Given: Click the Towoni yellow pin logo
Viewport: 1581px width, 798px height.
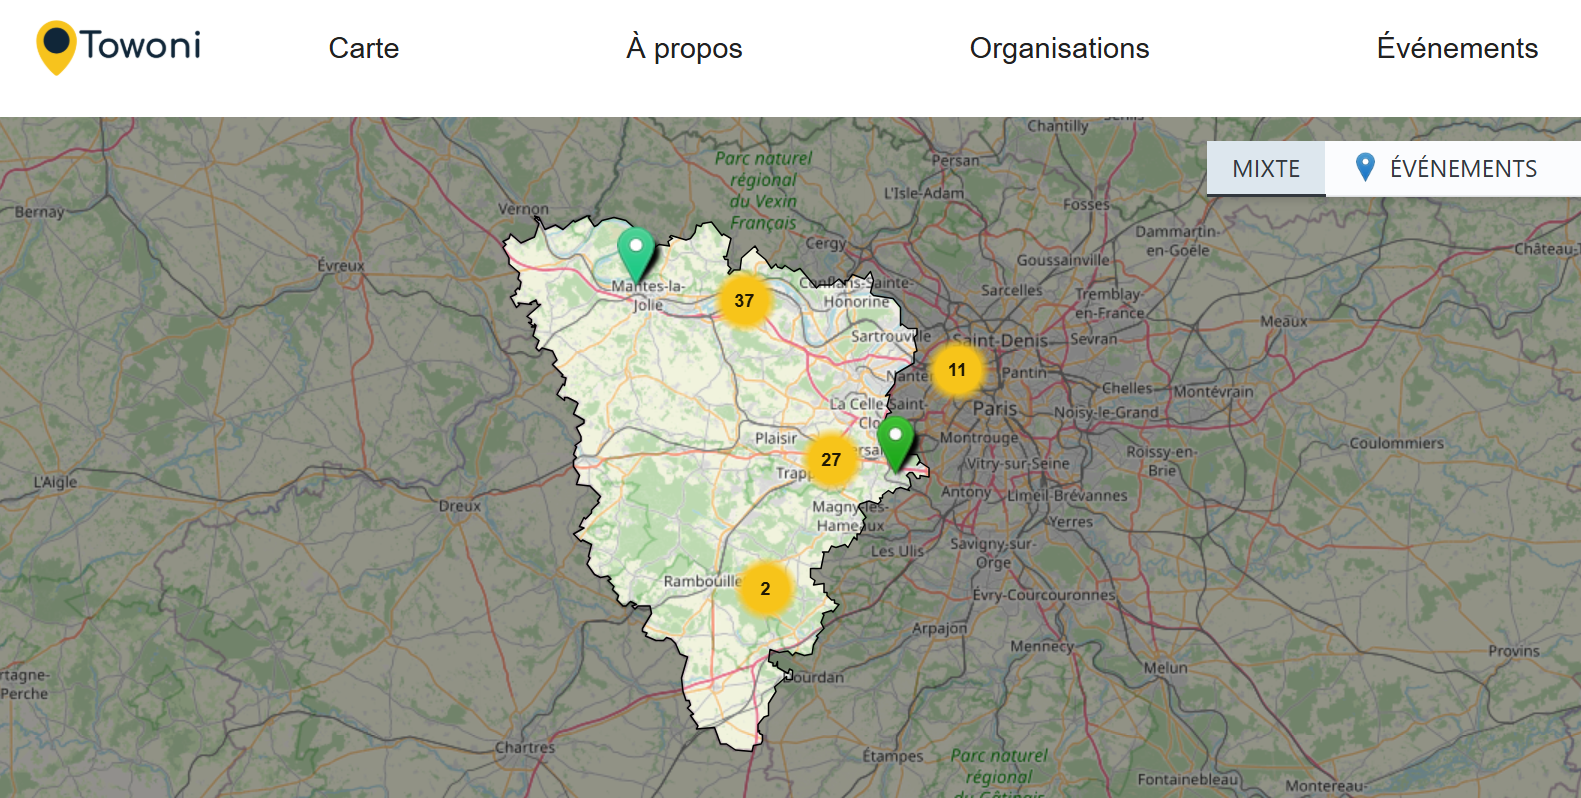Looking at the screenshot, I should pos(56,47).
